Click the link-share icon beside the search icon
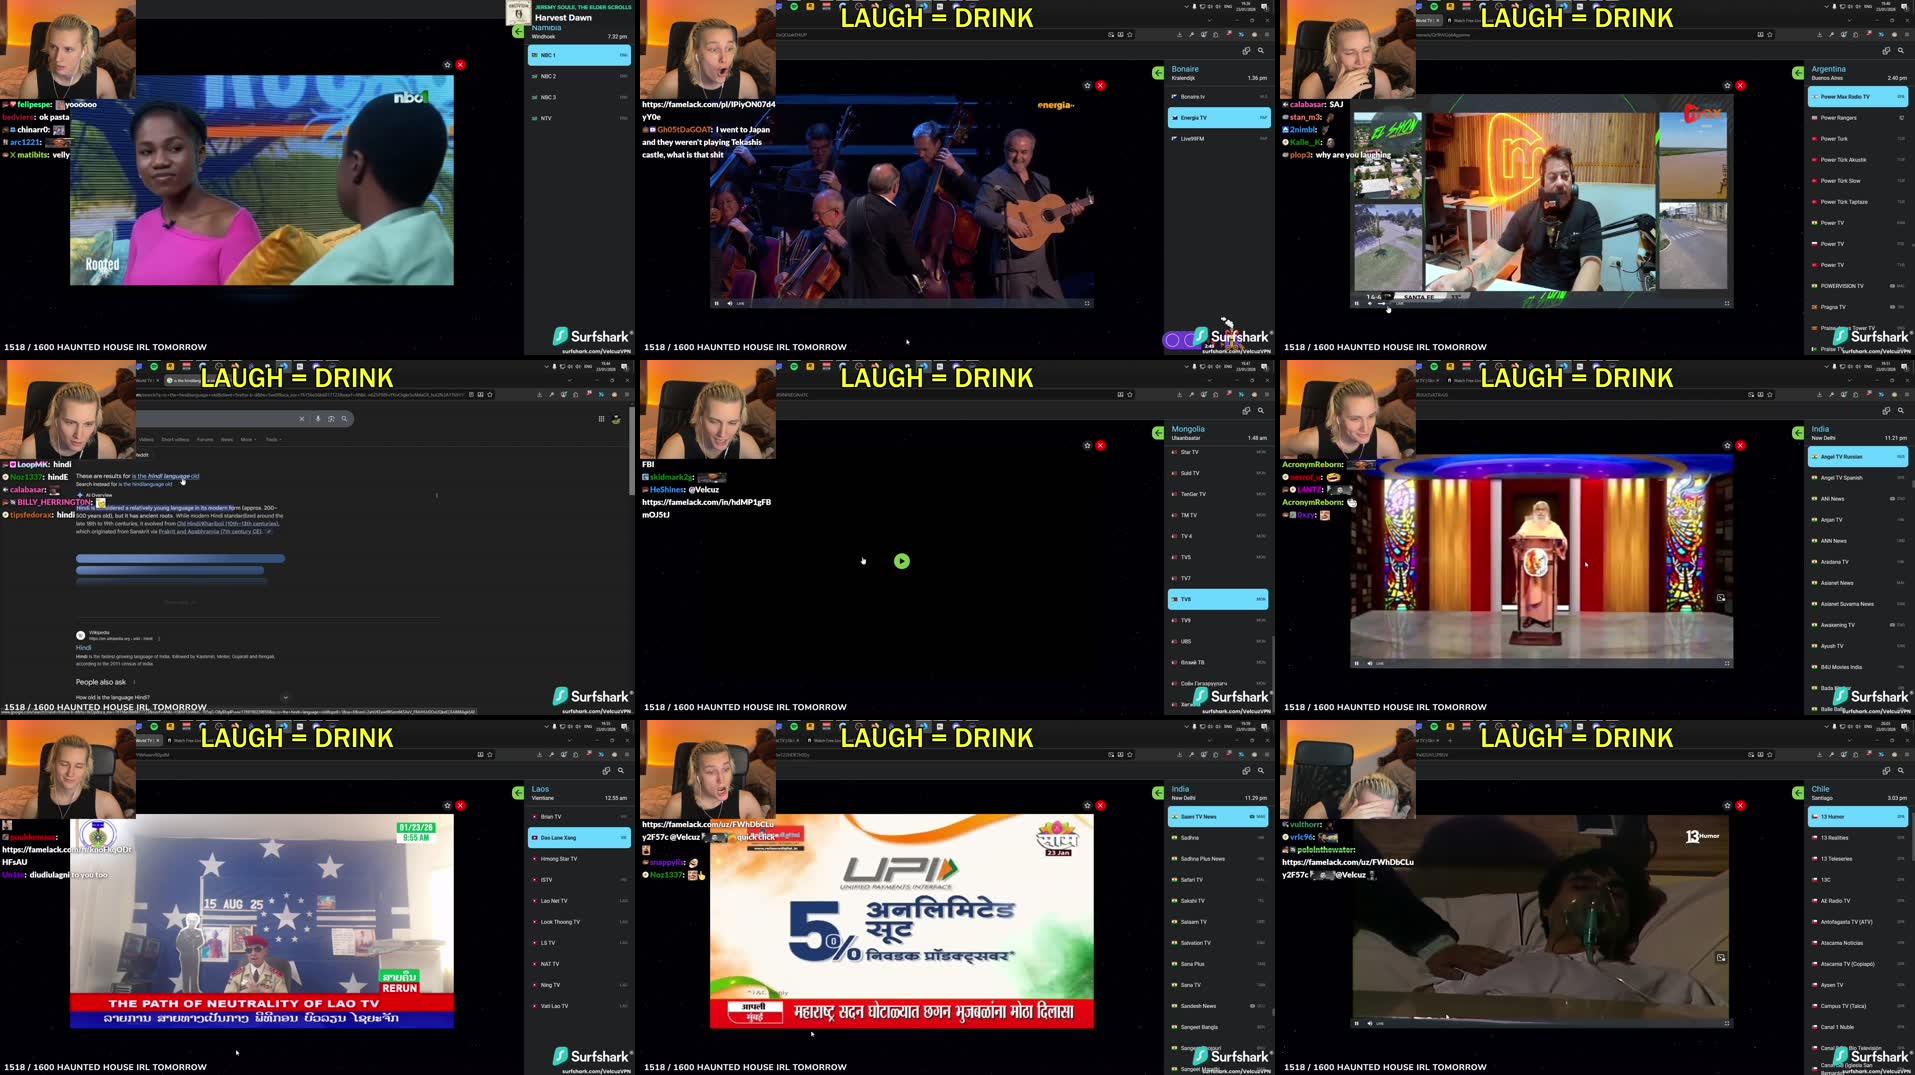Viewport: 1915px width, 1075px height. tap(1247, 50)
